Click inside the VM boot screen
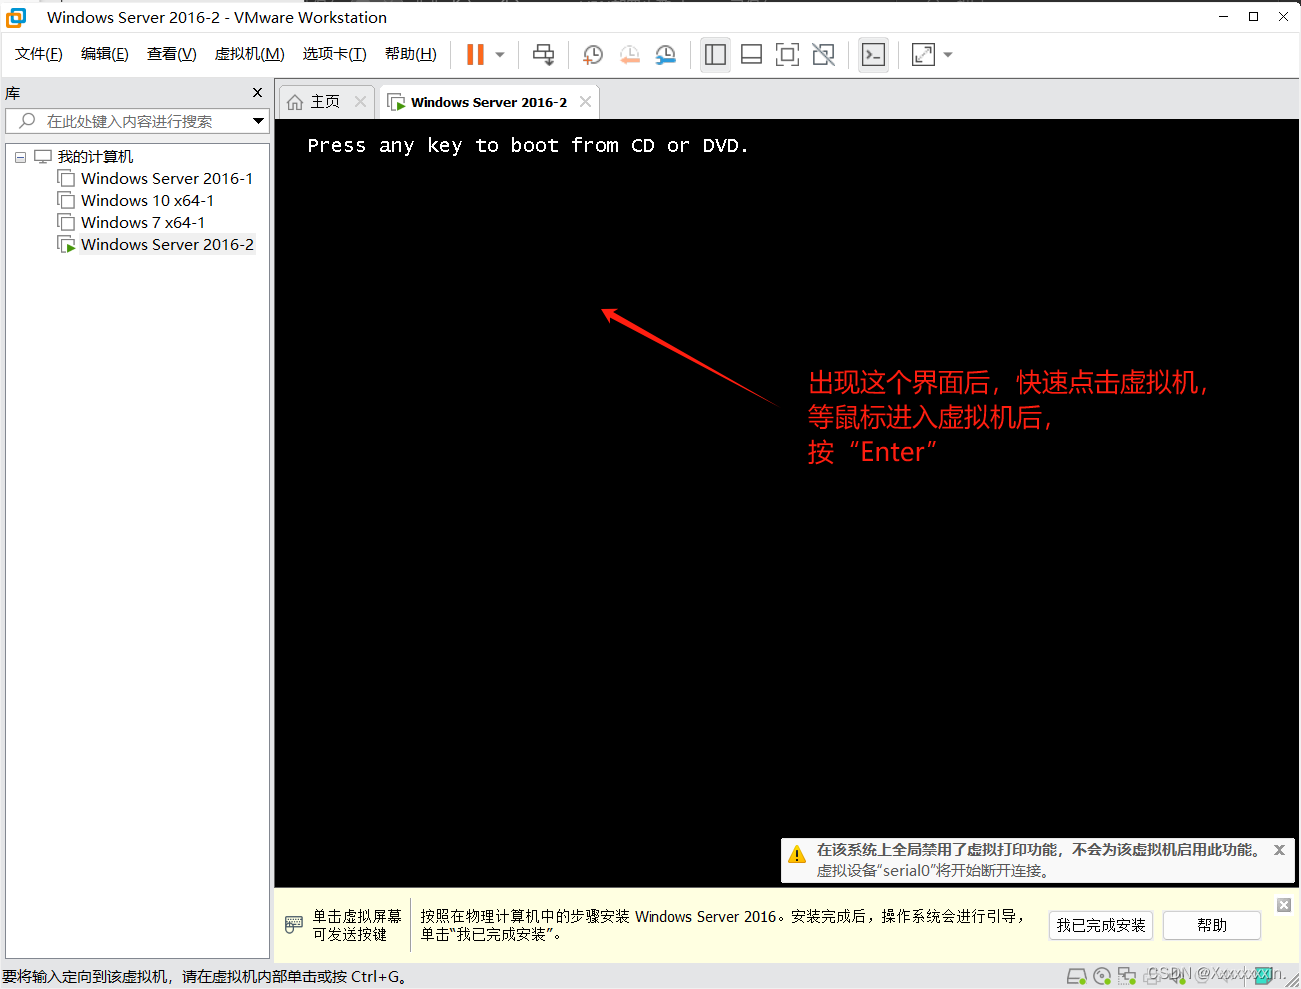Viewport: 1301px width, 989px height. pos(786,503)
